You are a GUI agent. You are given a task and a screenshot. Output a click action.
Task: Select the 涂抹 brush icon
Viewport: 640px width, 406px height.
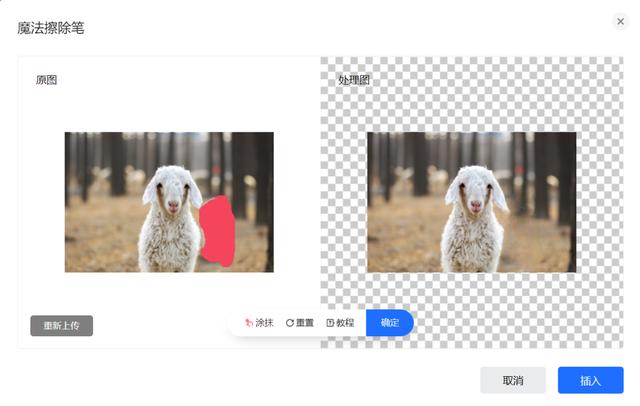pos(249,323)
